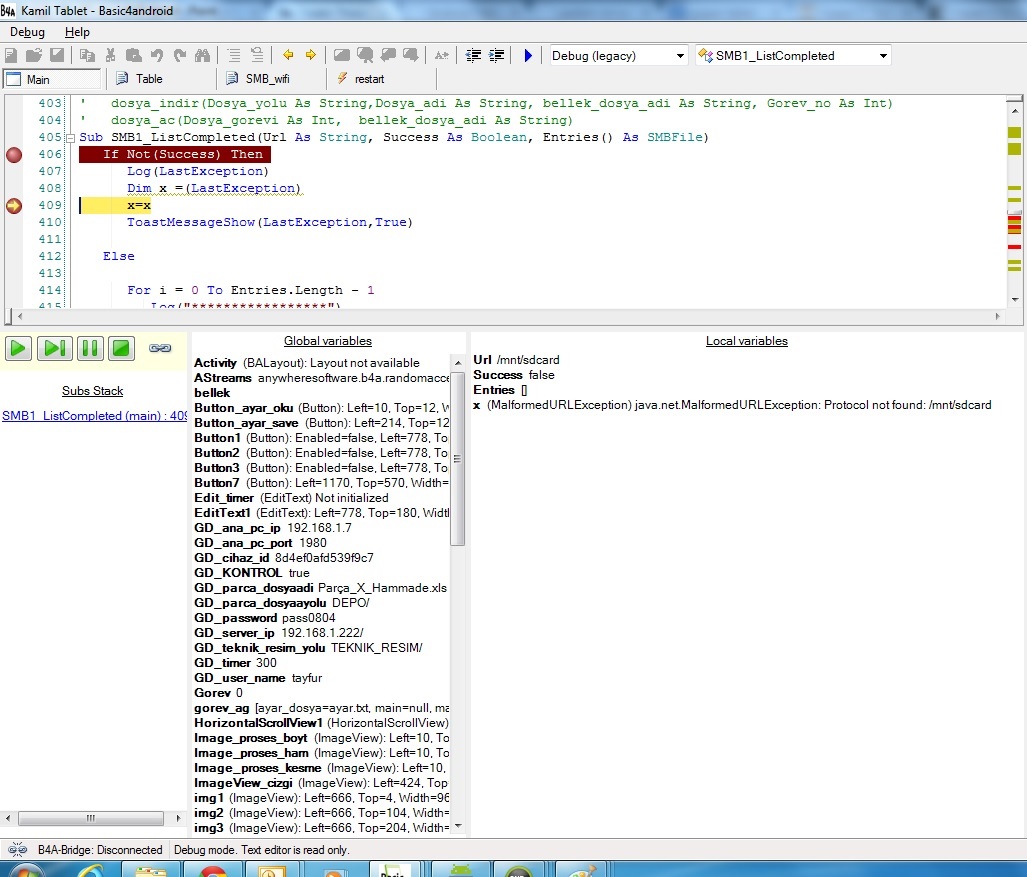
Task: Collapse the SMB1_ListCompleted sub at line 405
Action: [x=70, y=138]
